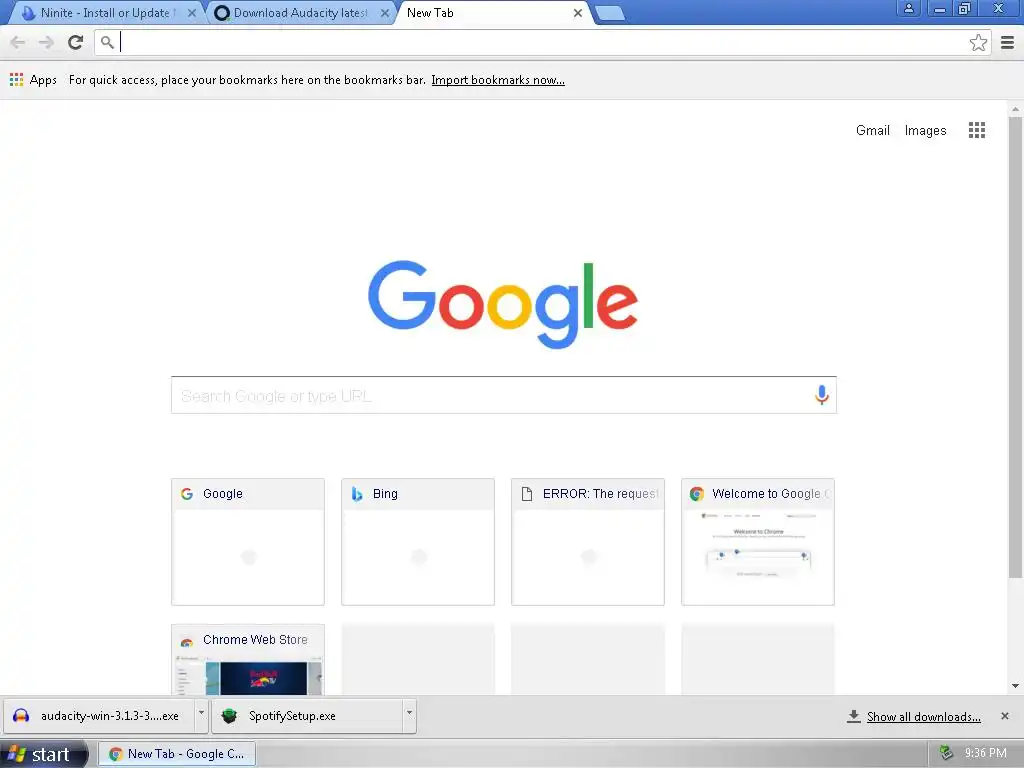The width and height of the screenshot is (1024, 768).
Task: Click the Chrome user profile icon
Action: tap(908, 8)
